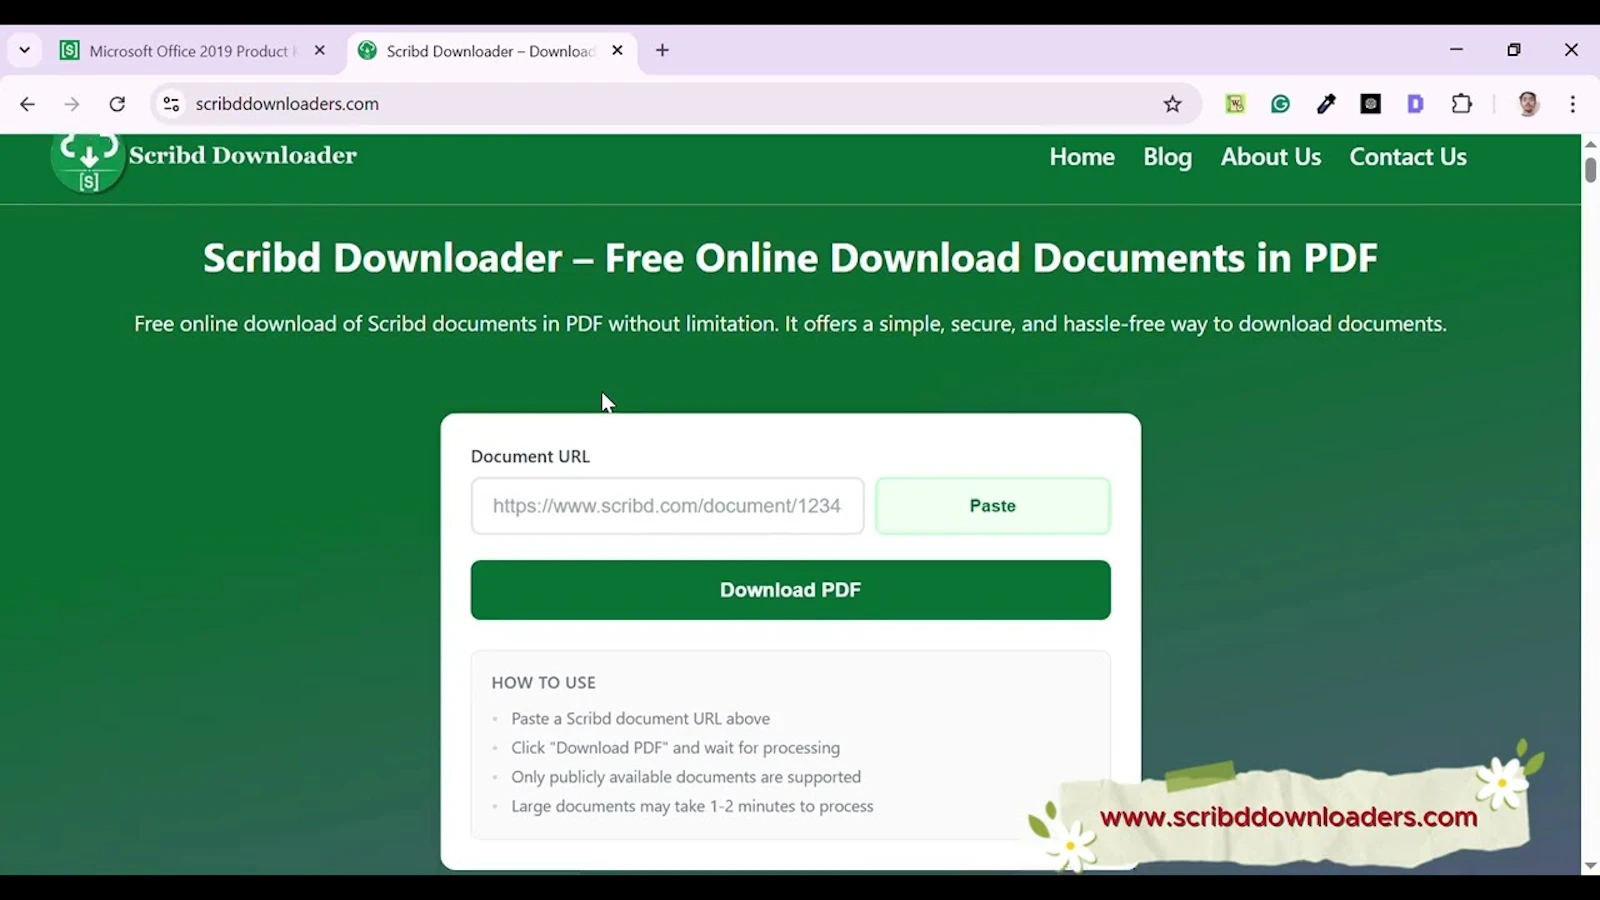Switch to the Microsoft Office 2019 Product tab
Viewport: 1600px width, 900px height.
pyautogui.click(x=192, y=51)
